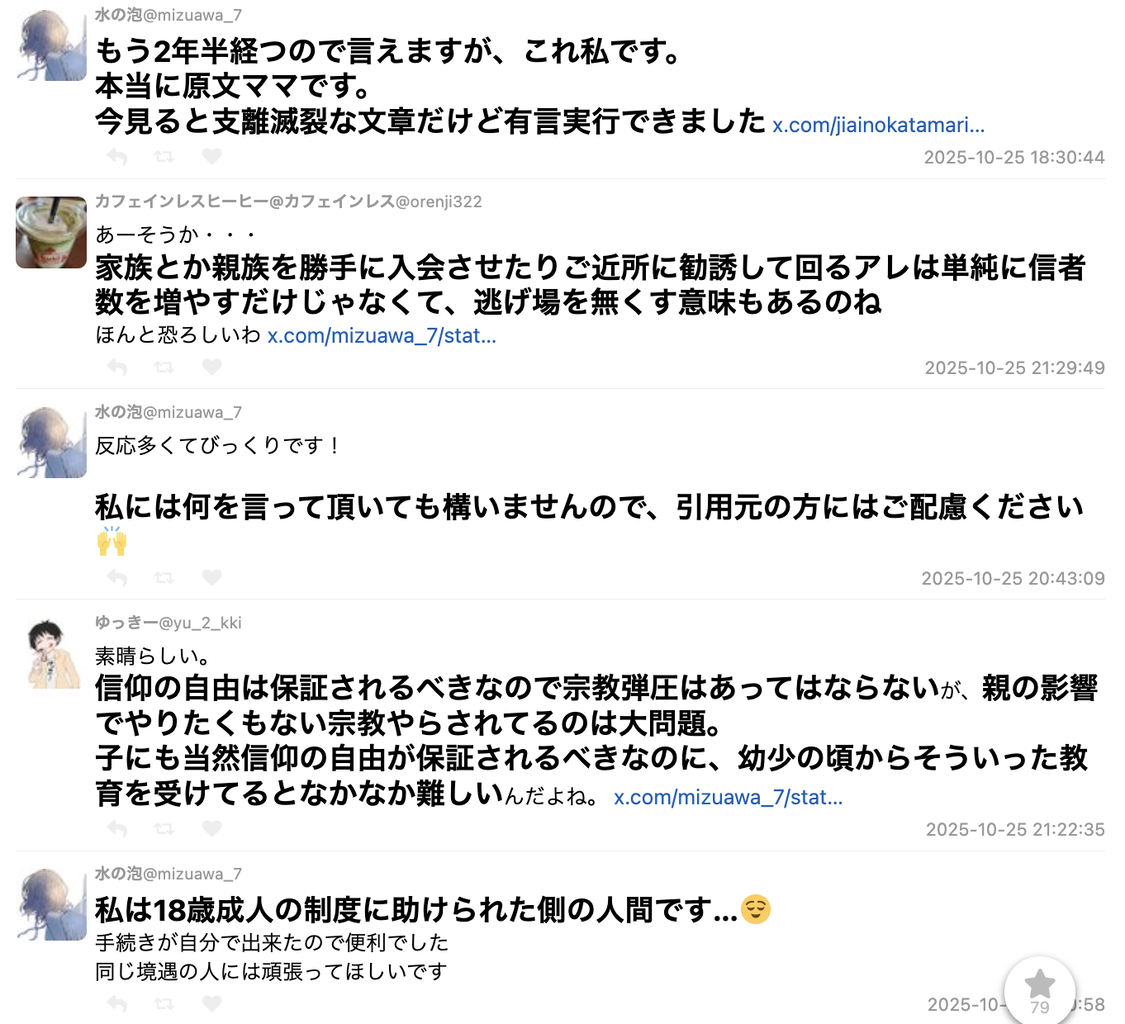Reply to the orenji322 tweet

[x=117, y=367]
